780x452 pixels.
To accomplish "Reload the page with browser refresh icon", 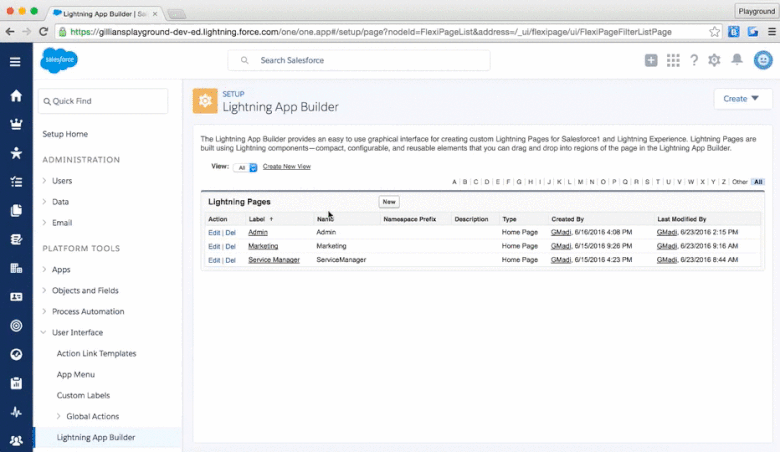I will (43, 32).
